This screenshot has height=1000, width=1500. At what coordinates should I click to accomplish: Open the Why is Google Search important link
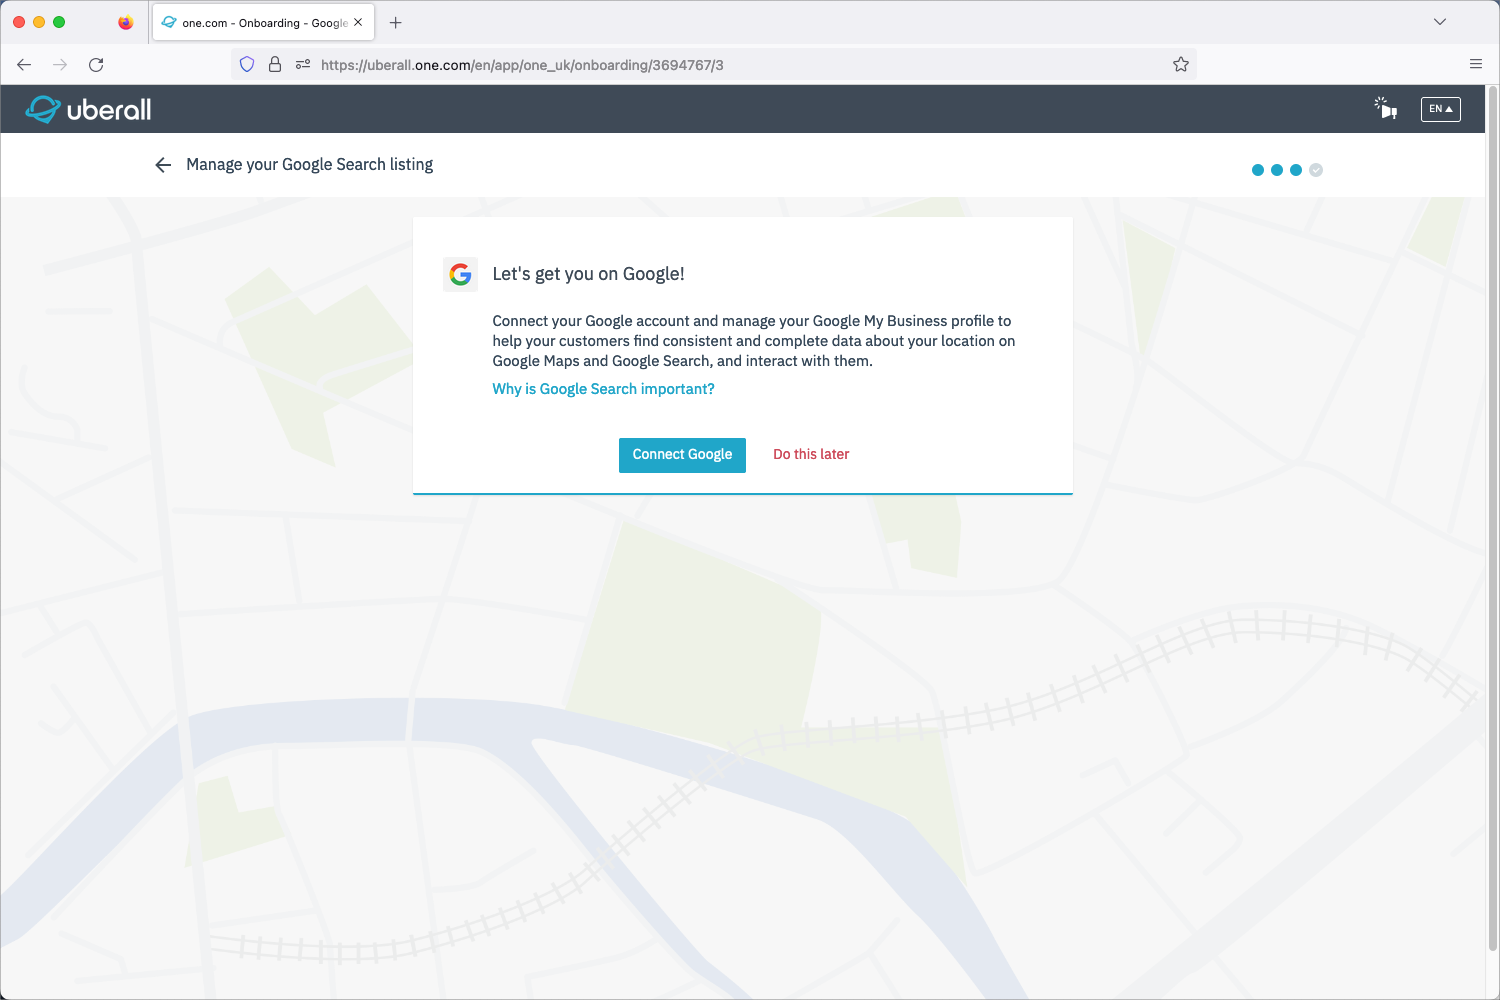602,389
